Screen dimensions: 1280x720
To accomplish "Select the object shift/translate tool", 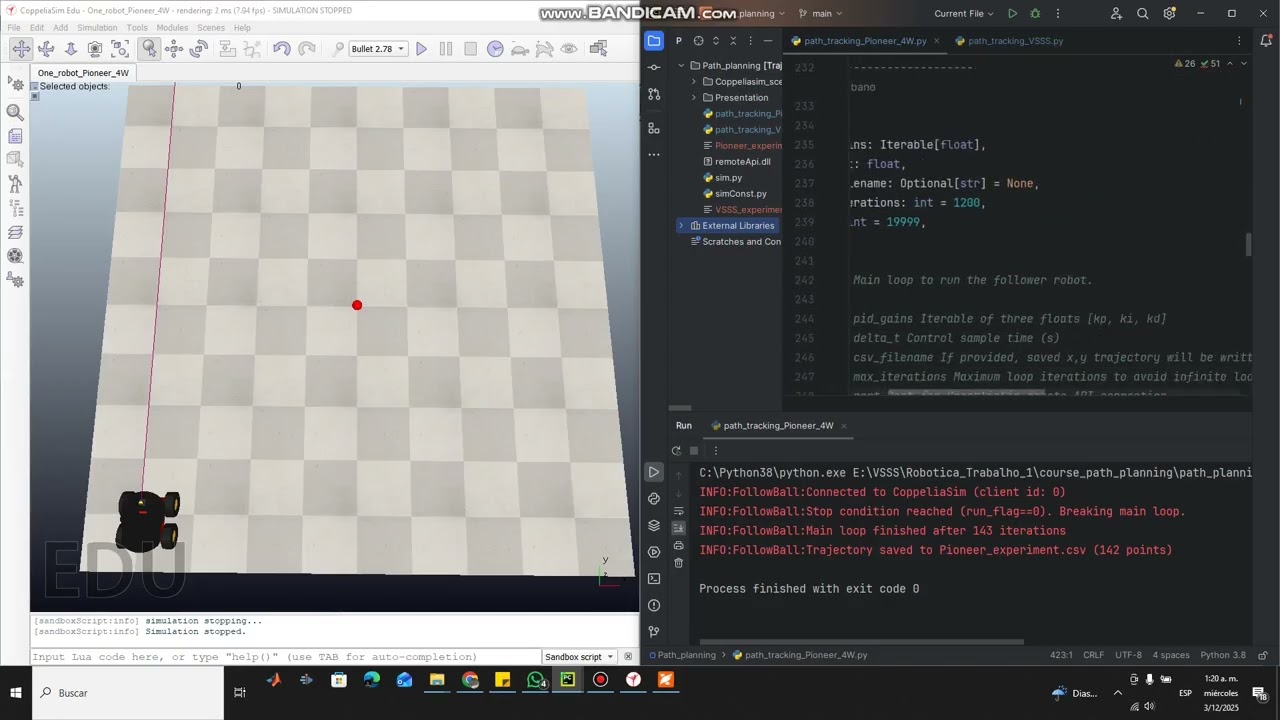I will [x=174, y=48].
